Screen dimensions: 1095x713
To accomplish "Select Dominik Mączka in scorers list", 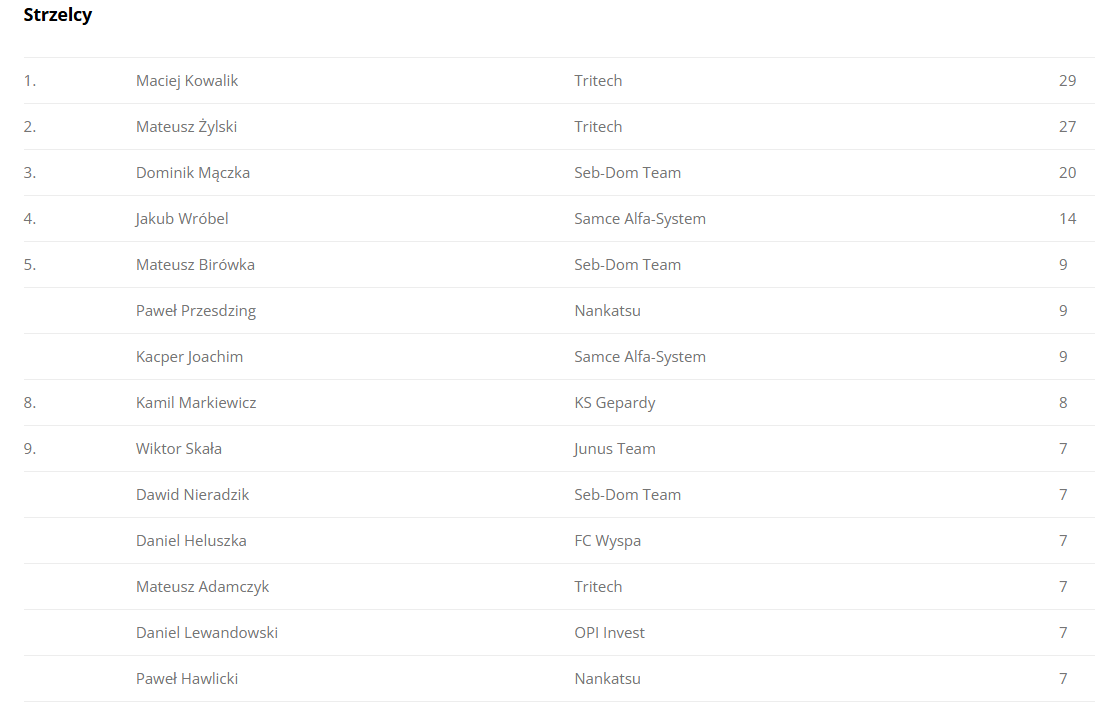I will (193, 173).
